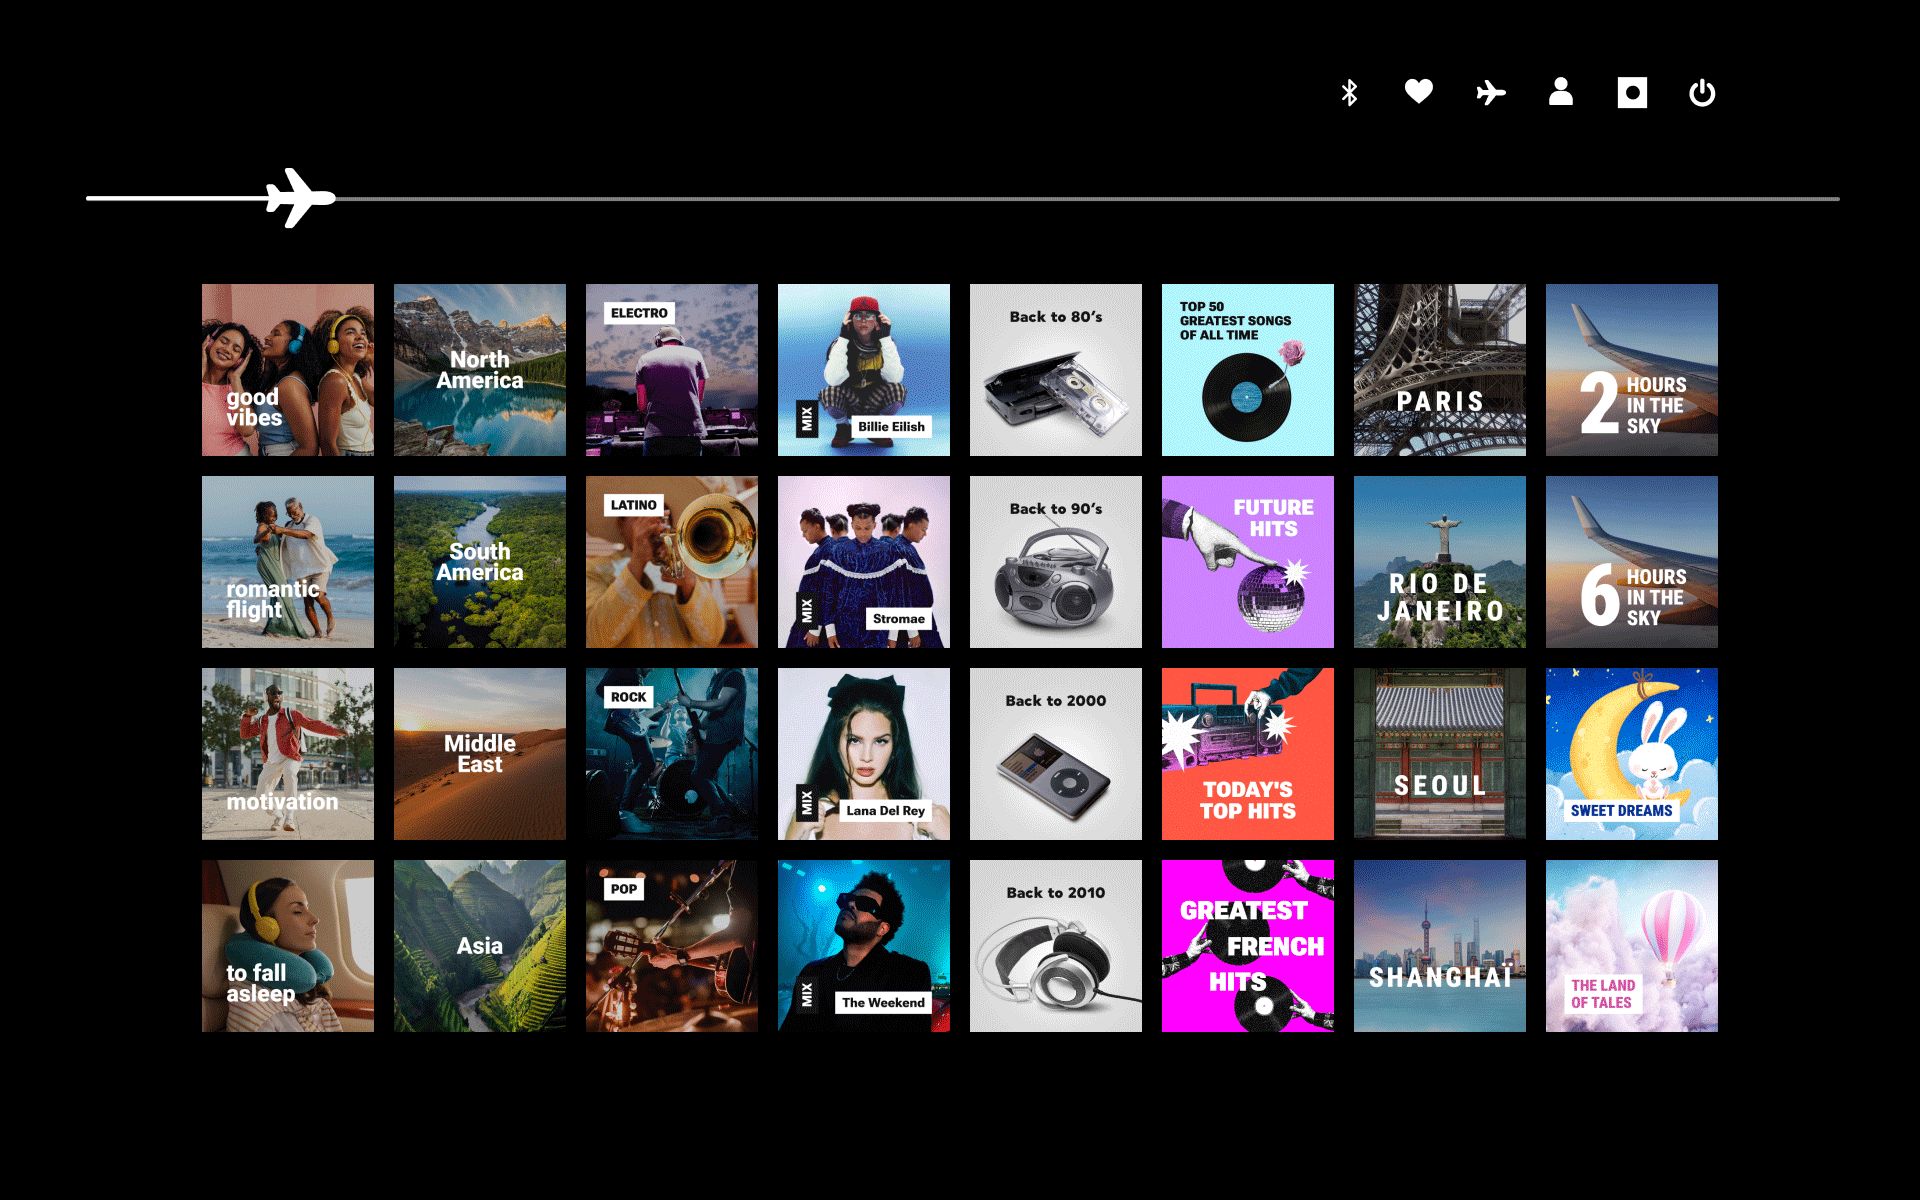Select the to fall asleep playlist
Screen dimensions: 1920x1200
(x=288, y=946)
